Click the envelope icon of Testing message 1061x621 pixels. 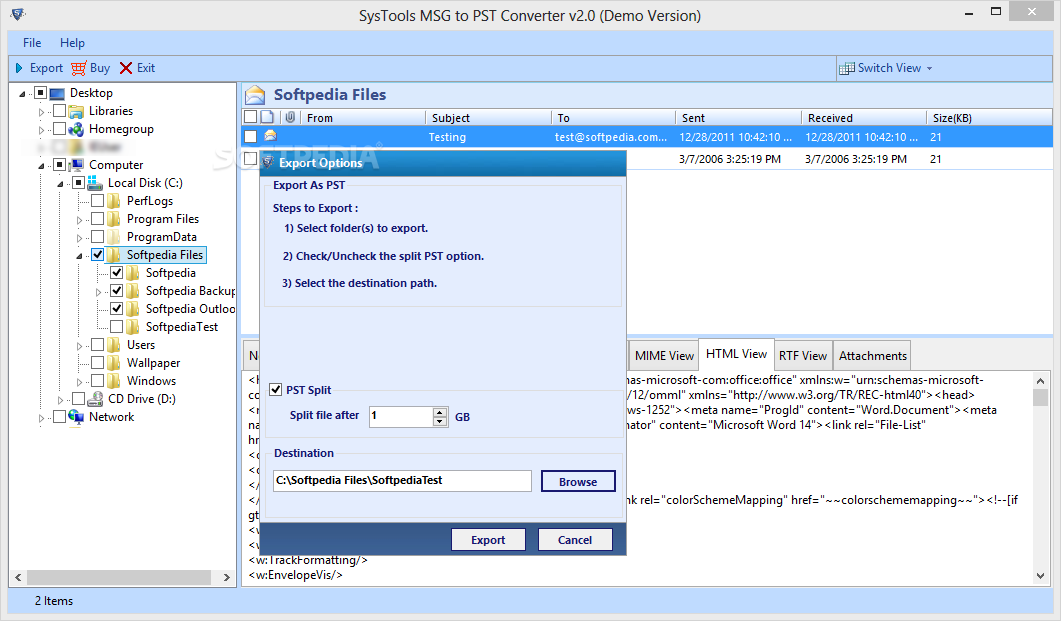tap(271, 136)
